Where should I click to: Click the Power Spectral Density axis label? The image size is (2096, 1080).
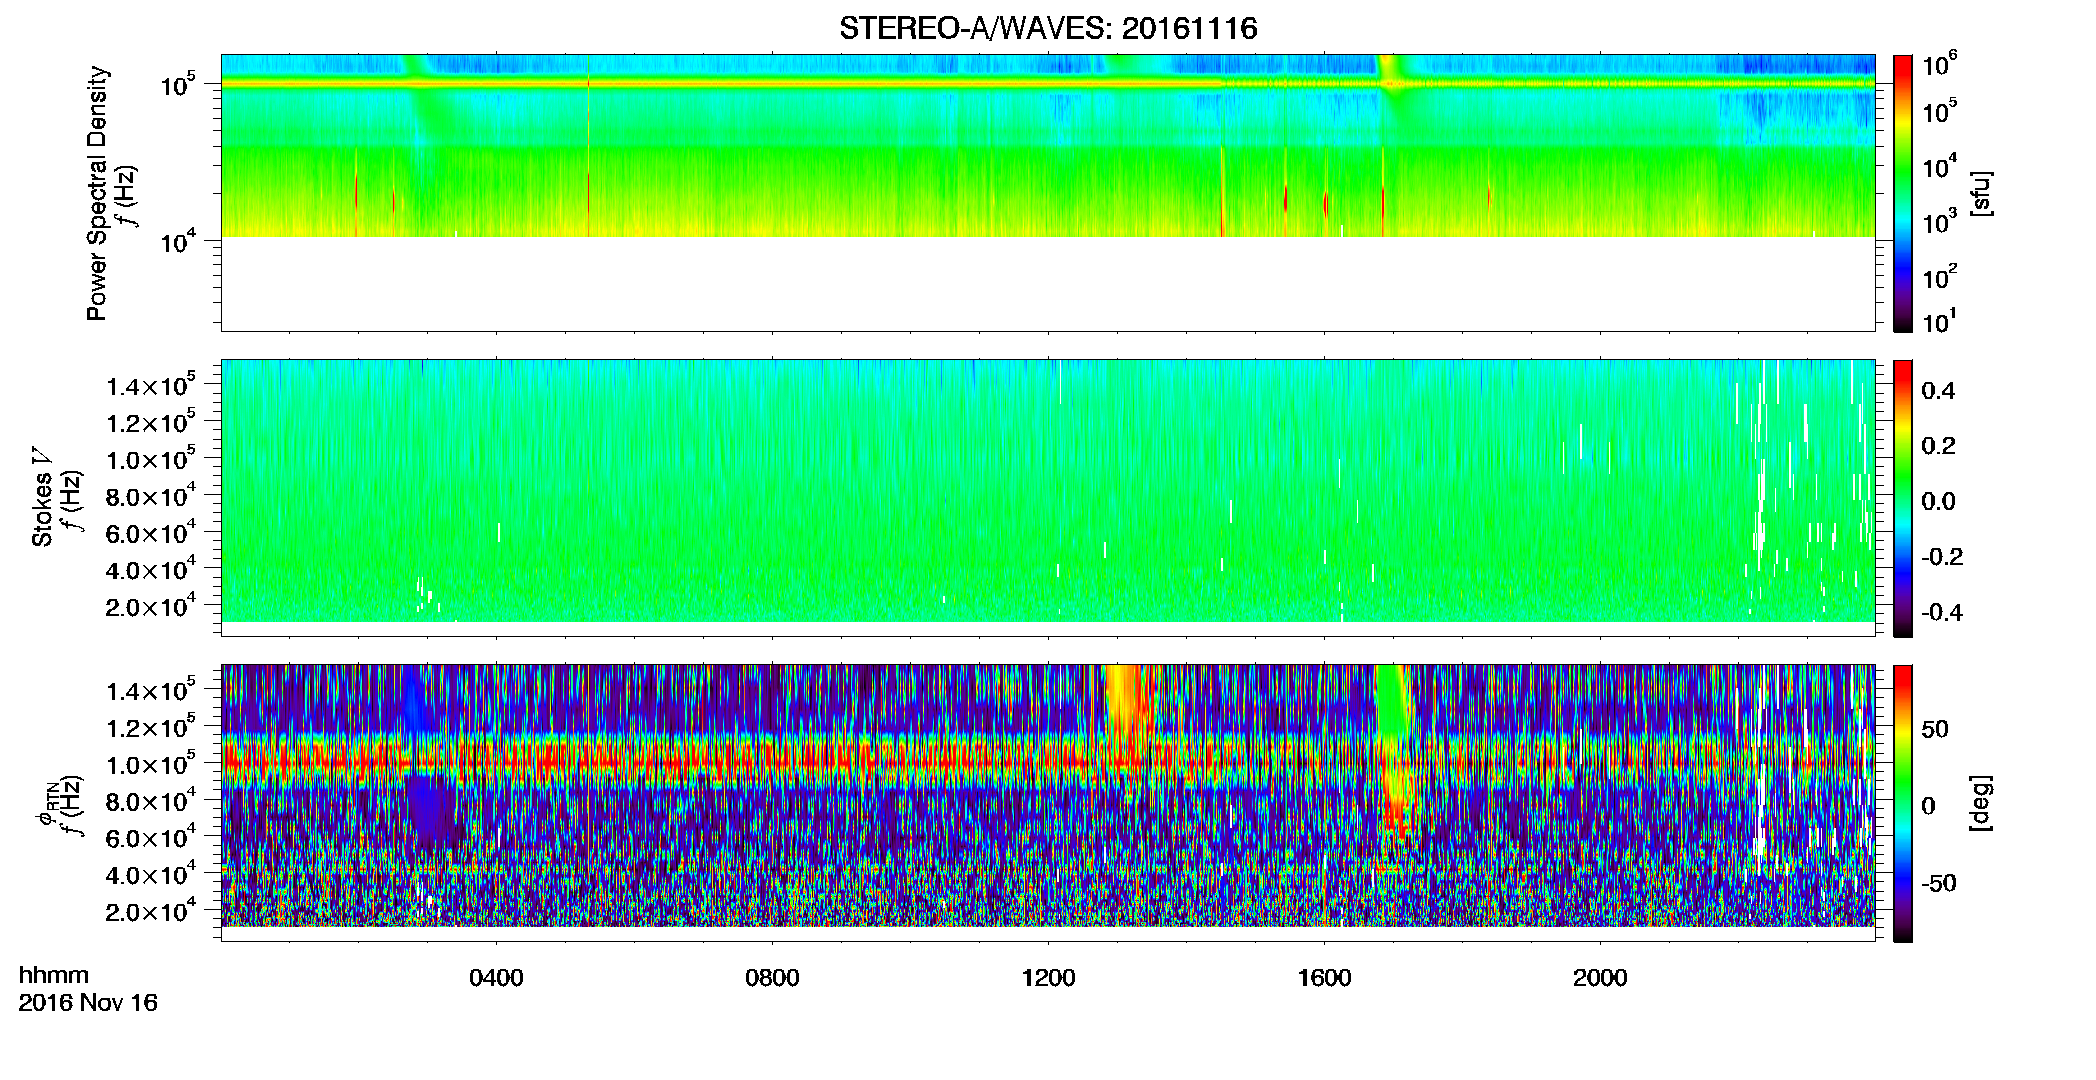(97, 193)
